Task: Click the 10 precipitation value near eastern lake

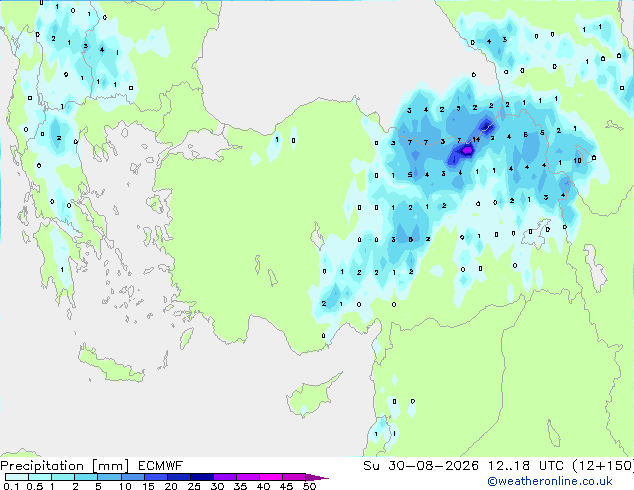Action: 577,161
